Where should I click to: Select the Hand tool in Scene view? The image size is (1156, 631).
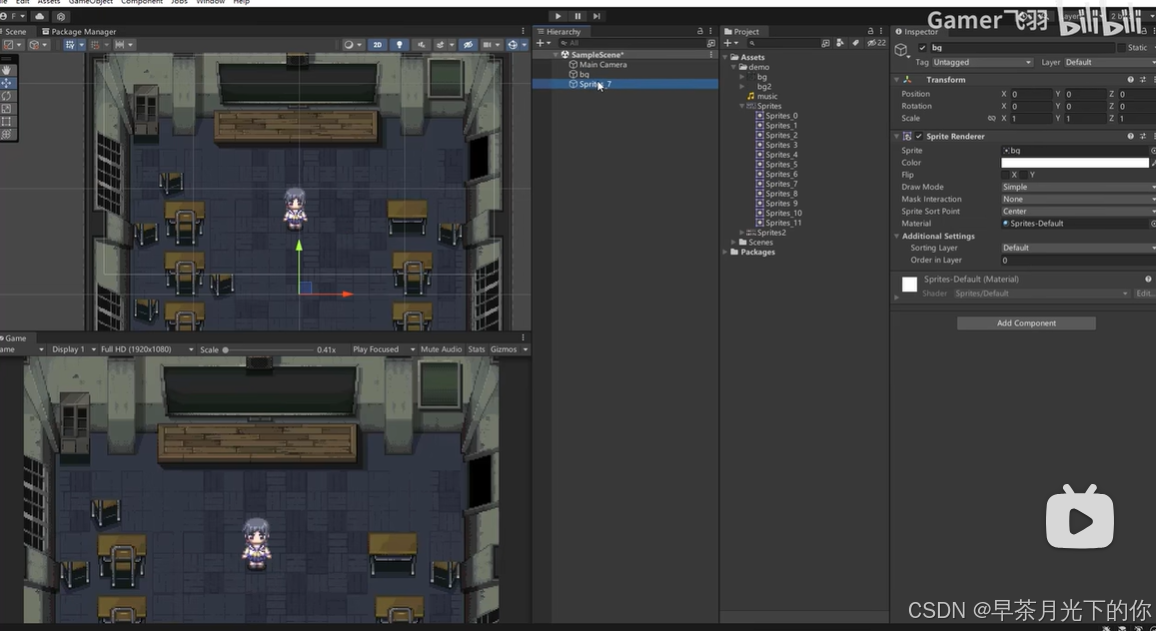[x=7, y=70]
